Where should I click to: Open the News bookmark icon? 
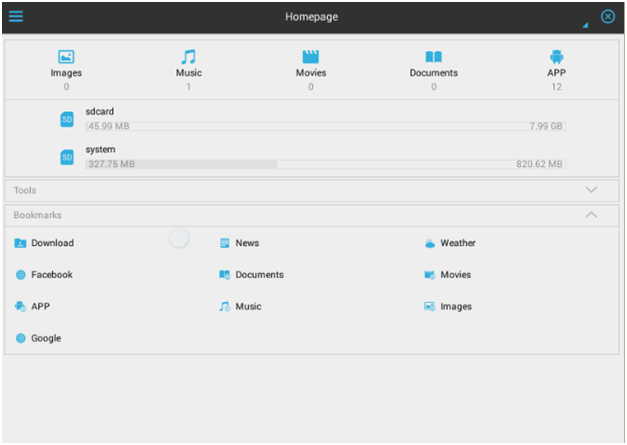[x=225, y=243]
